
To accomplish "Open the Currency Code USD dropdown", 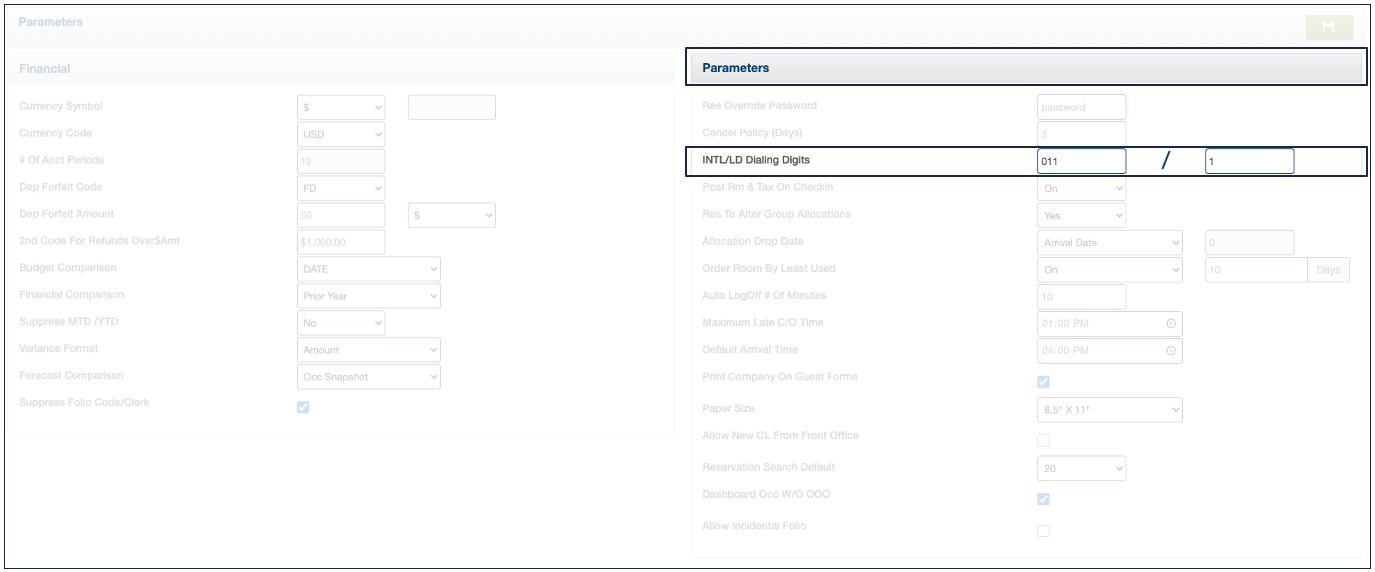I will (341, 134).
